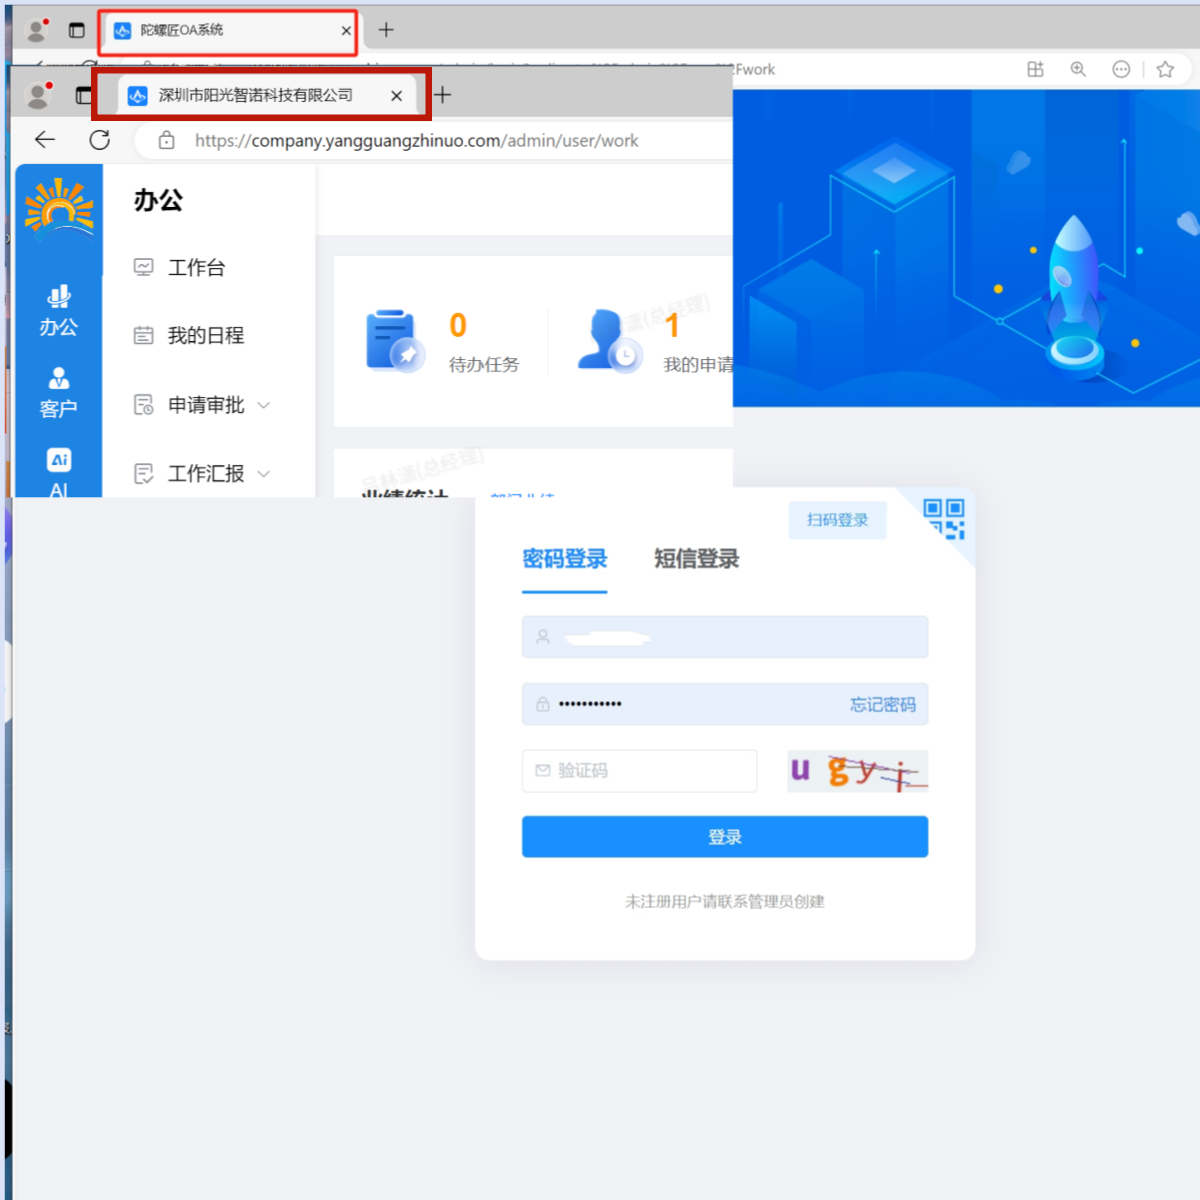Open the AI sidebar icon
This screenshot has width=1200, height=1200.
(59, 472)
